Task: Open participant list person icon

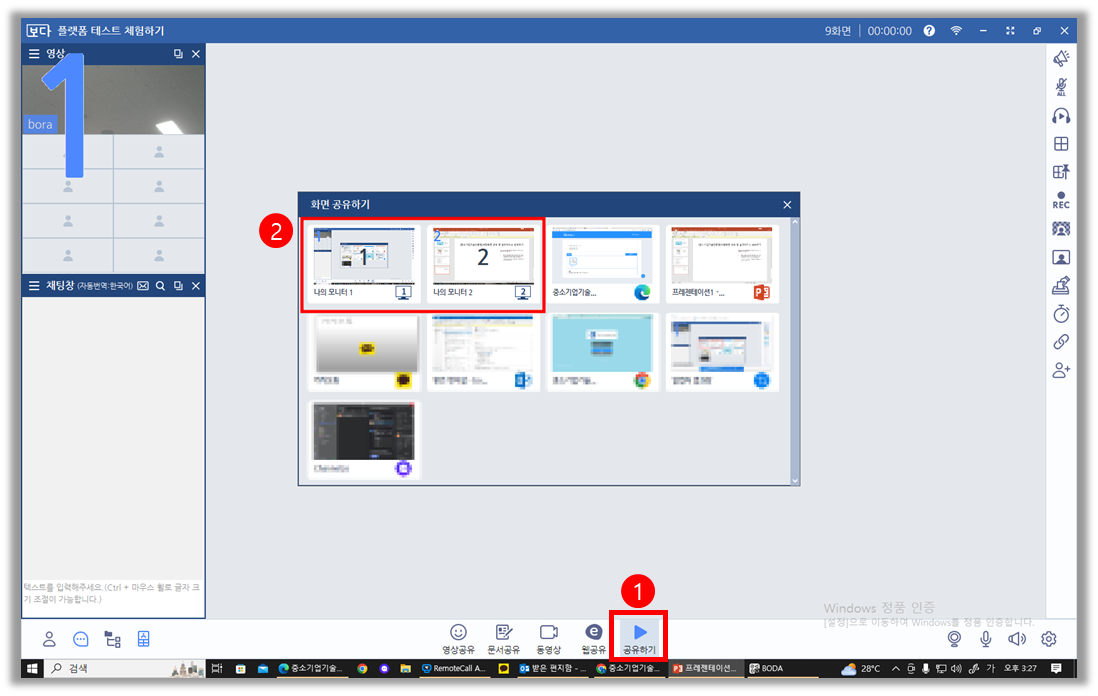Action: click(x=49, y=639)
